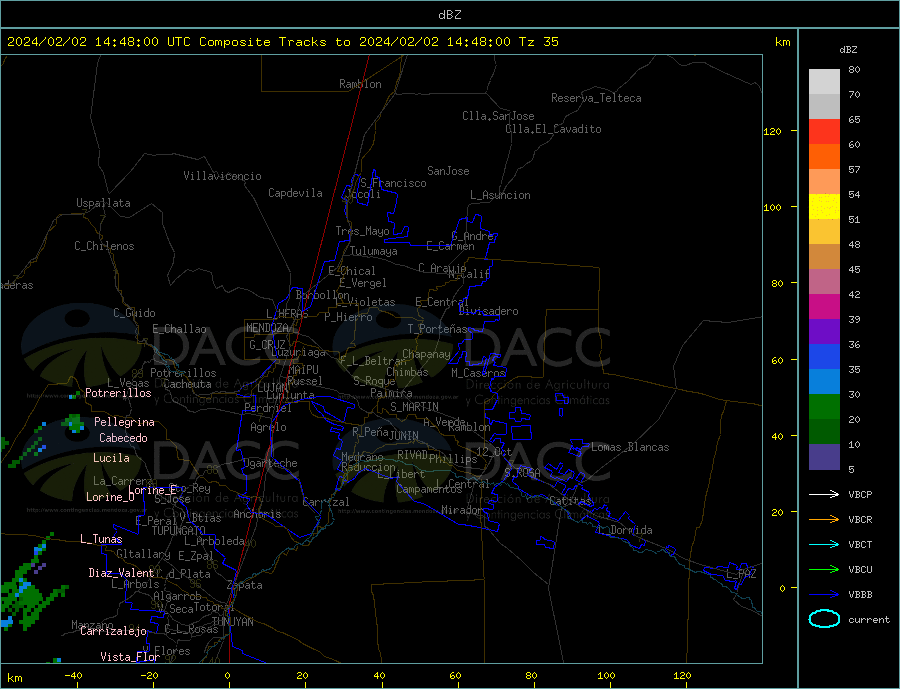Select the pink Diaz_Valent label

tap(121, 573)
